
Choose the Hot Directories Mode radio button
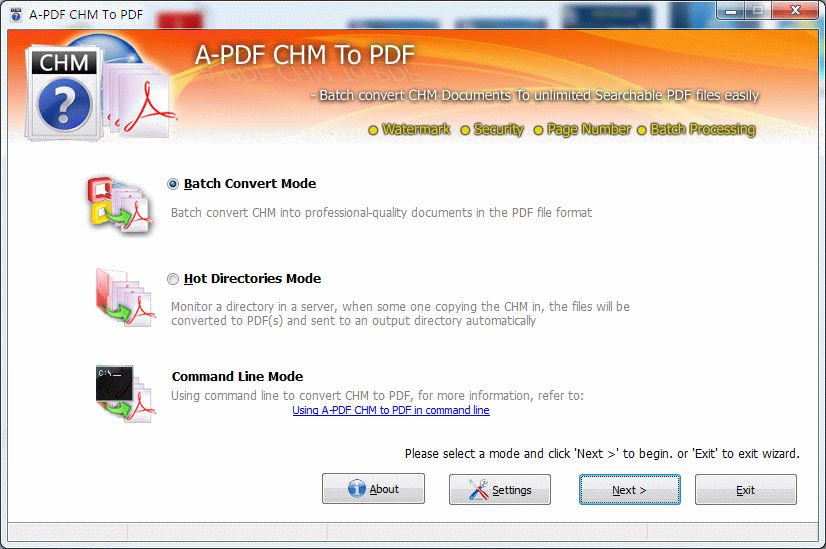[174, 279]
